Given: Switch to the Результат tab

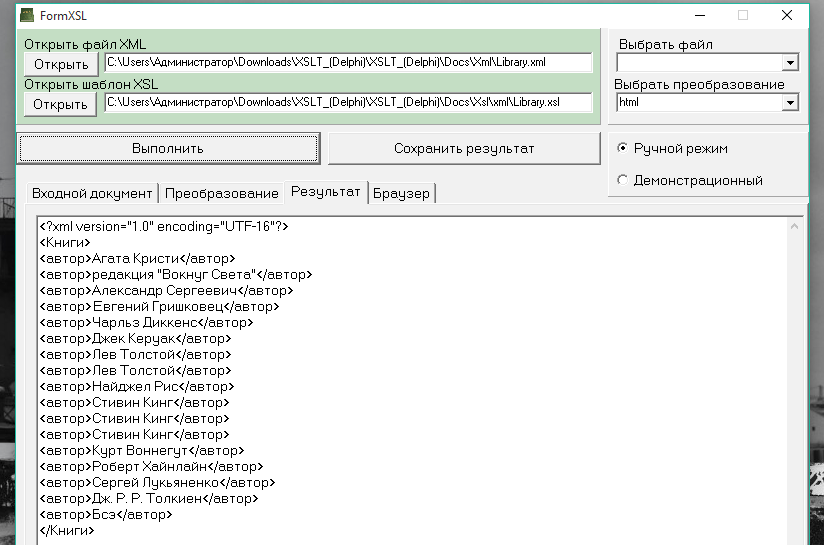Looking at the screenshot, I should coord(326,192).
